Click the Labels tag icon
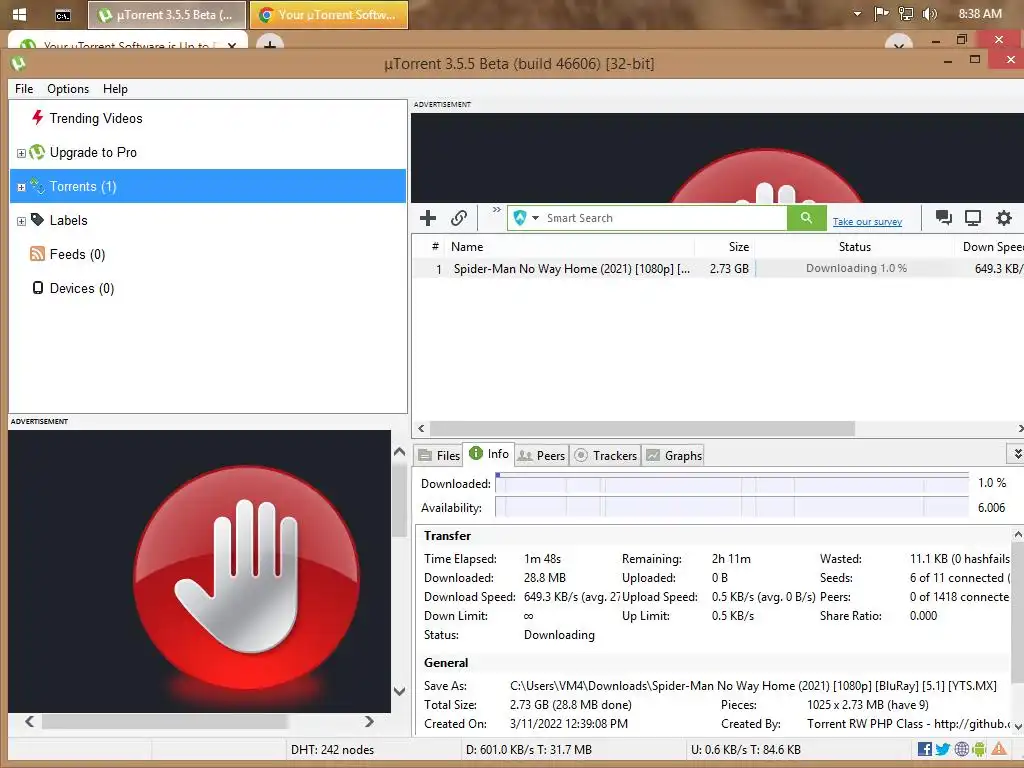The height and width of the screenshot is (768, 1024). pos(37,219)
